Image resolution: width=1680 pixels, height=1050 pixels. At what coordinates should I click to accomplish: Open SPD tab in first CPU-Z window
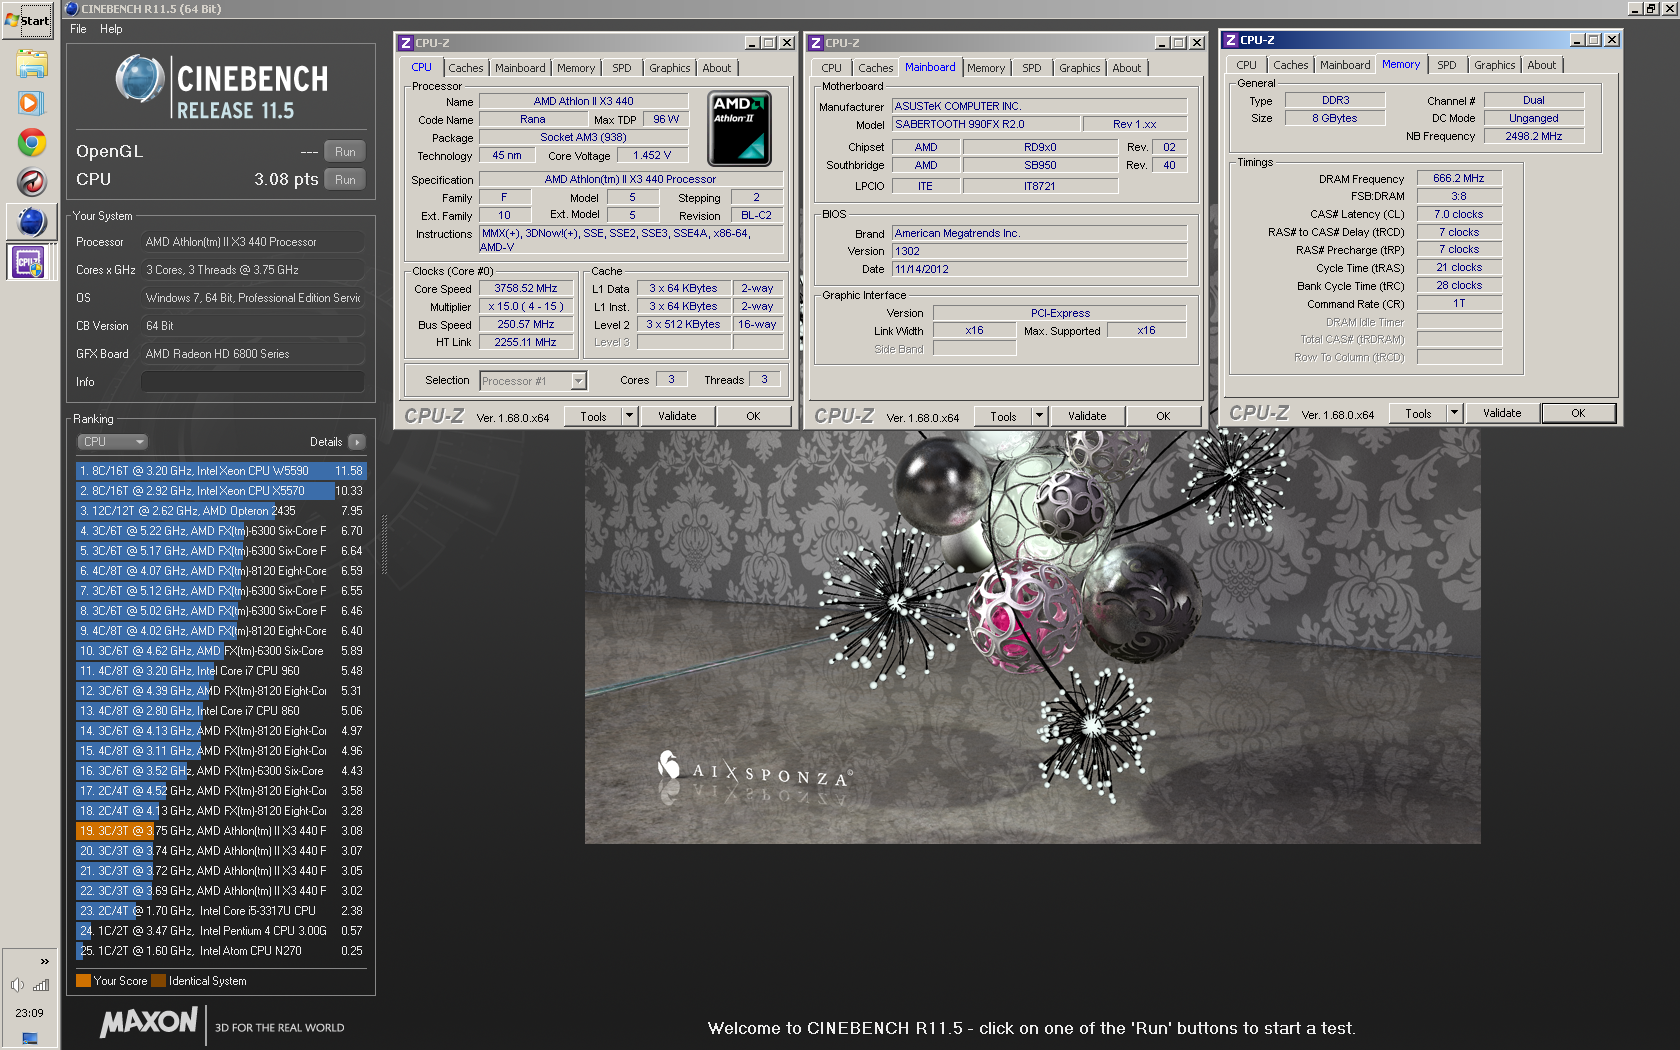pyautogui.click(x=622, y=68)
